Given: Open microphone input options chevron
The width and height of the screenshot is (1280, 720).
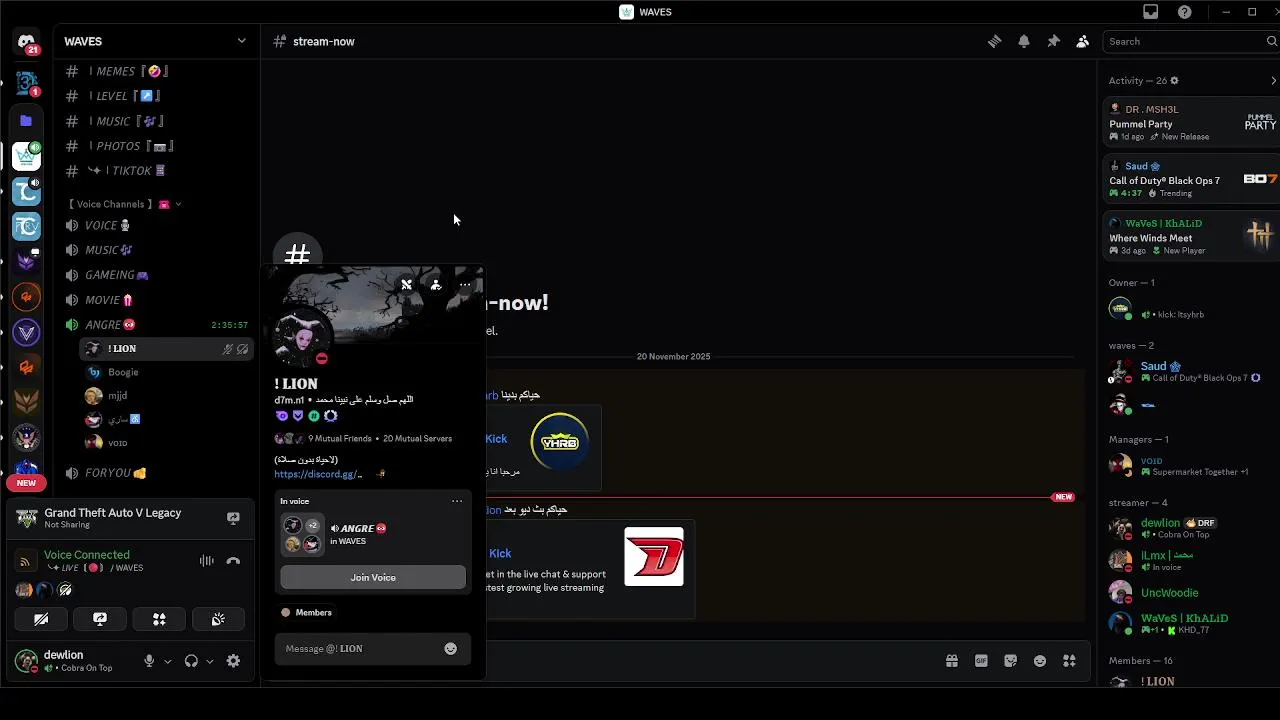Looking at the screenshot, I should [167, 661].
